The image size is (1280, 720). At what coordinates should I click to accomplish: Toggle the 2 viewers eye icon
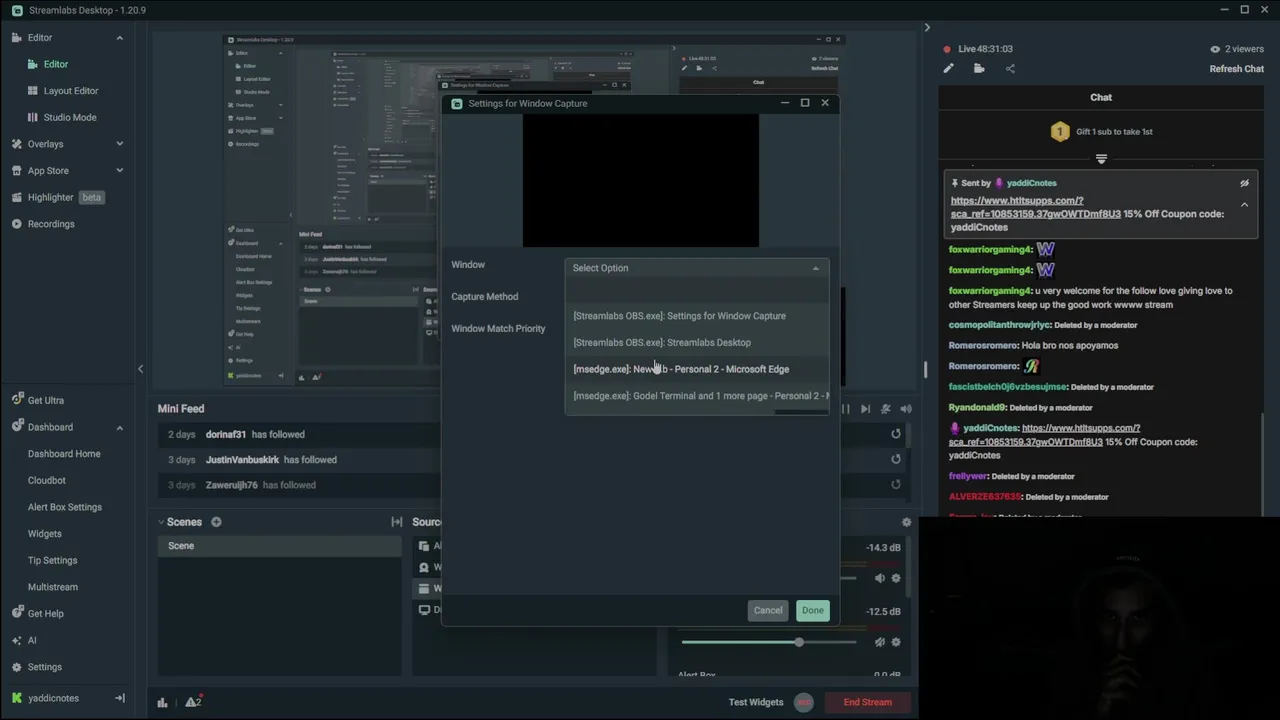point(1215,49)
